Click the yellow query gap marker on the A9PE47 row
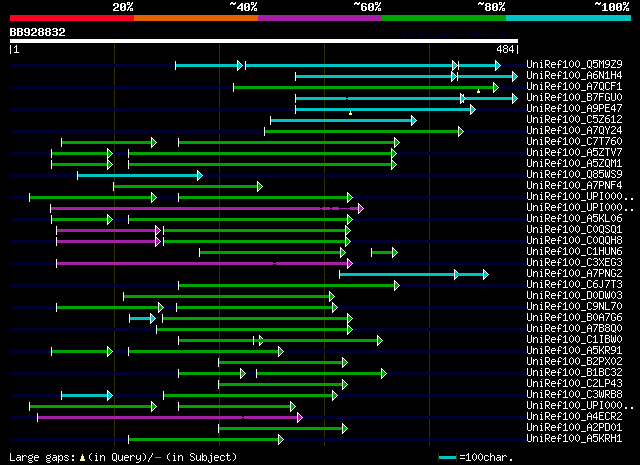The height and width of the screenshot is (465, 640). (350, 113)
